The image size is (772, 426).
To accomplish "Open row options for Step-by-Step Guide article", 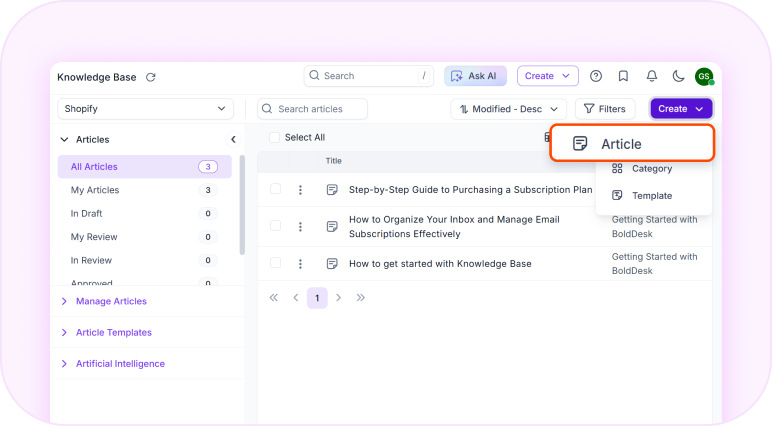I will tap(300, 190).
